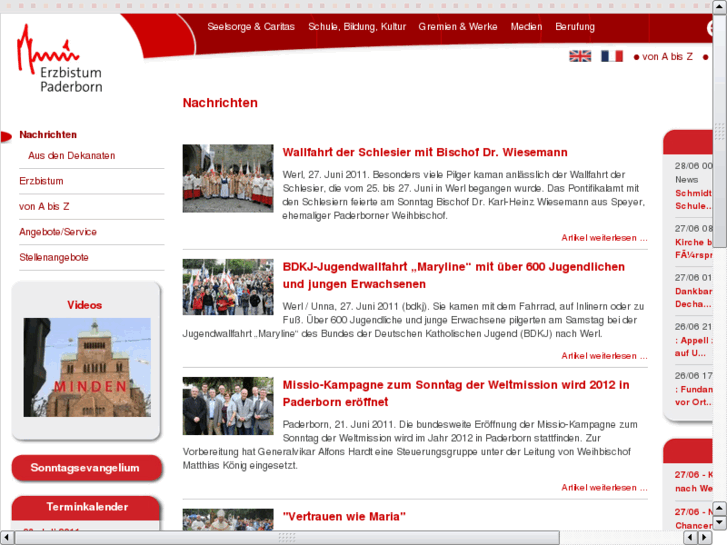This screenshot has width=727, height=545.
Task: Open the Berufung menu
Action: coord(575,26)
